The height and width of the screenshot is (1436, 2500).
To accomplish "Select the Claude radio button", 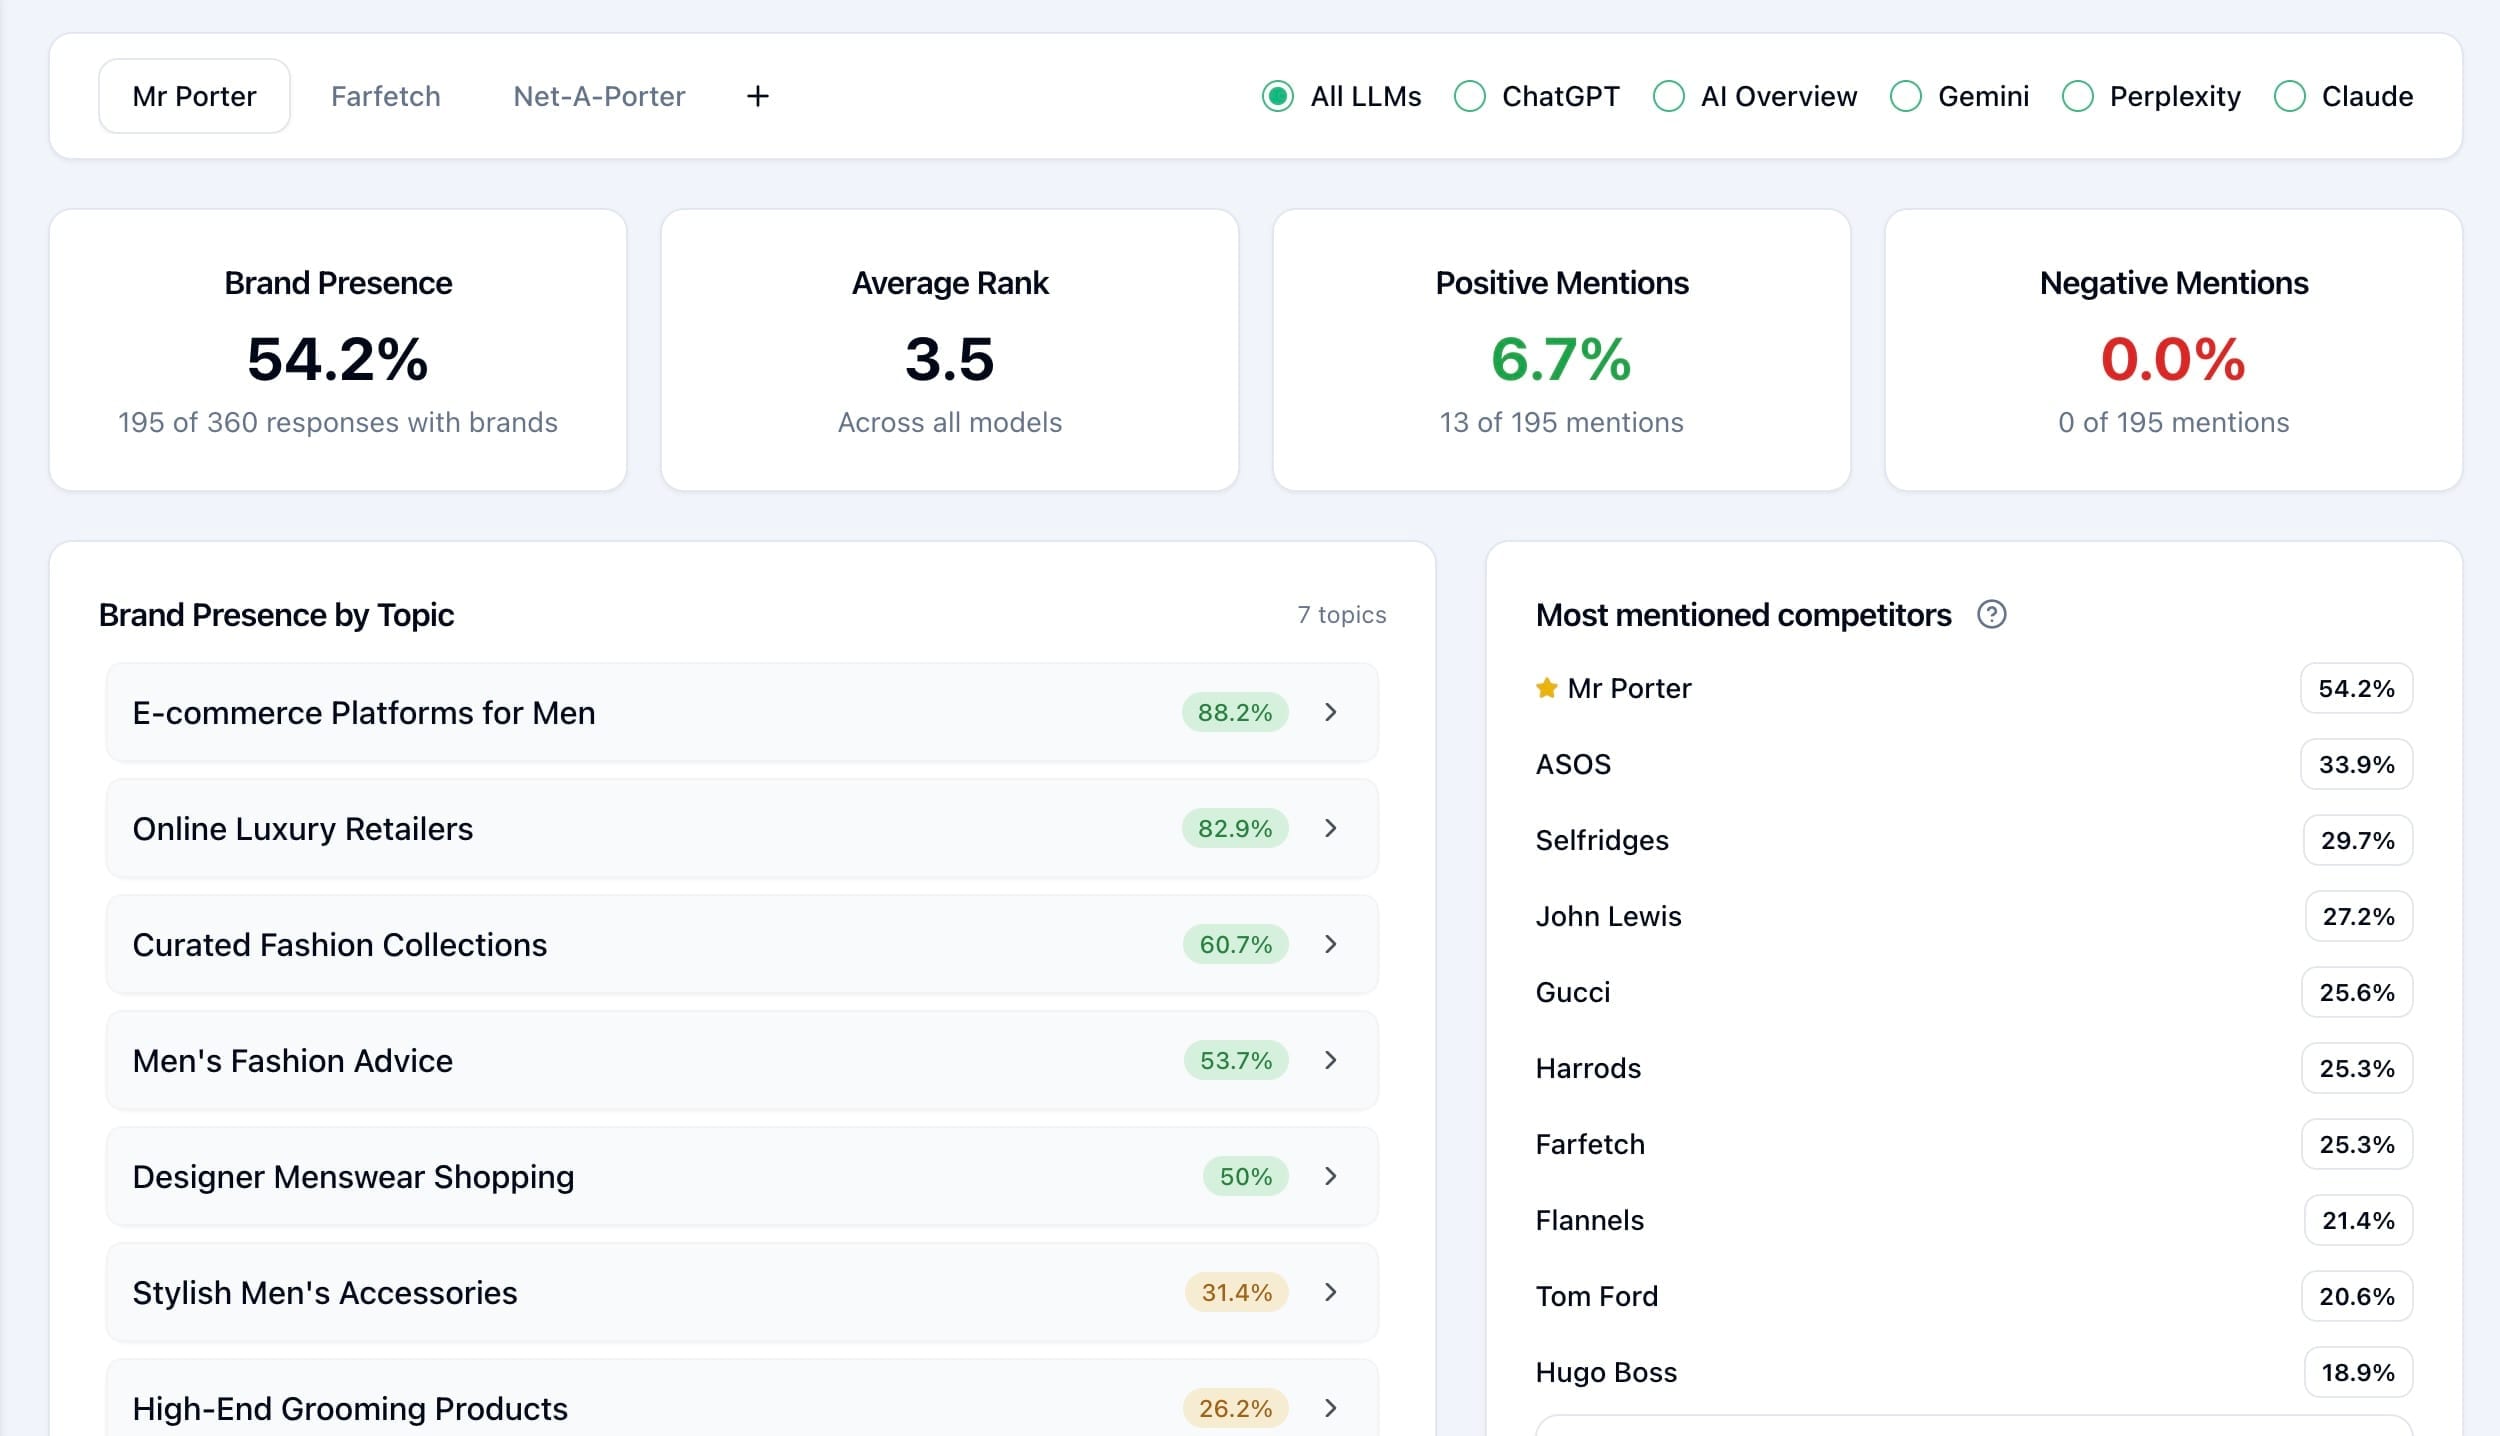I will (2289, 96).
